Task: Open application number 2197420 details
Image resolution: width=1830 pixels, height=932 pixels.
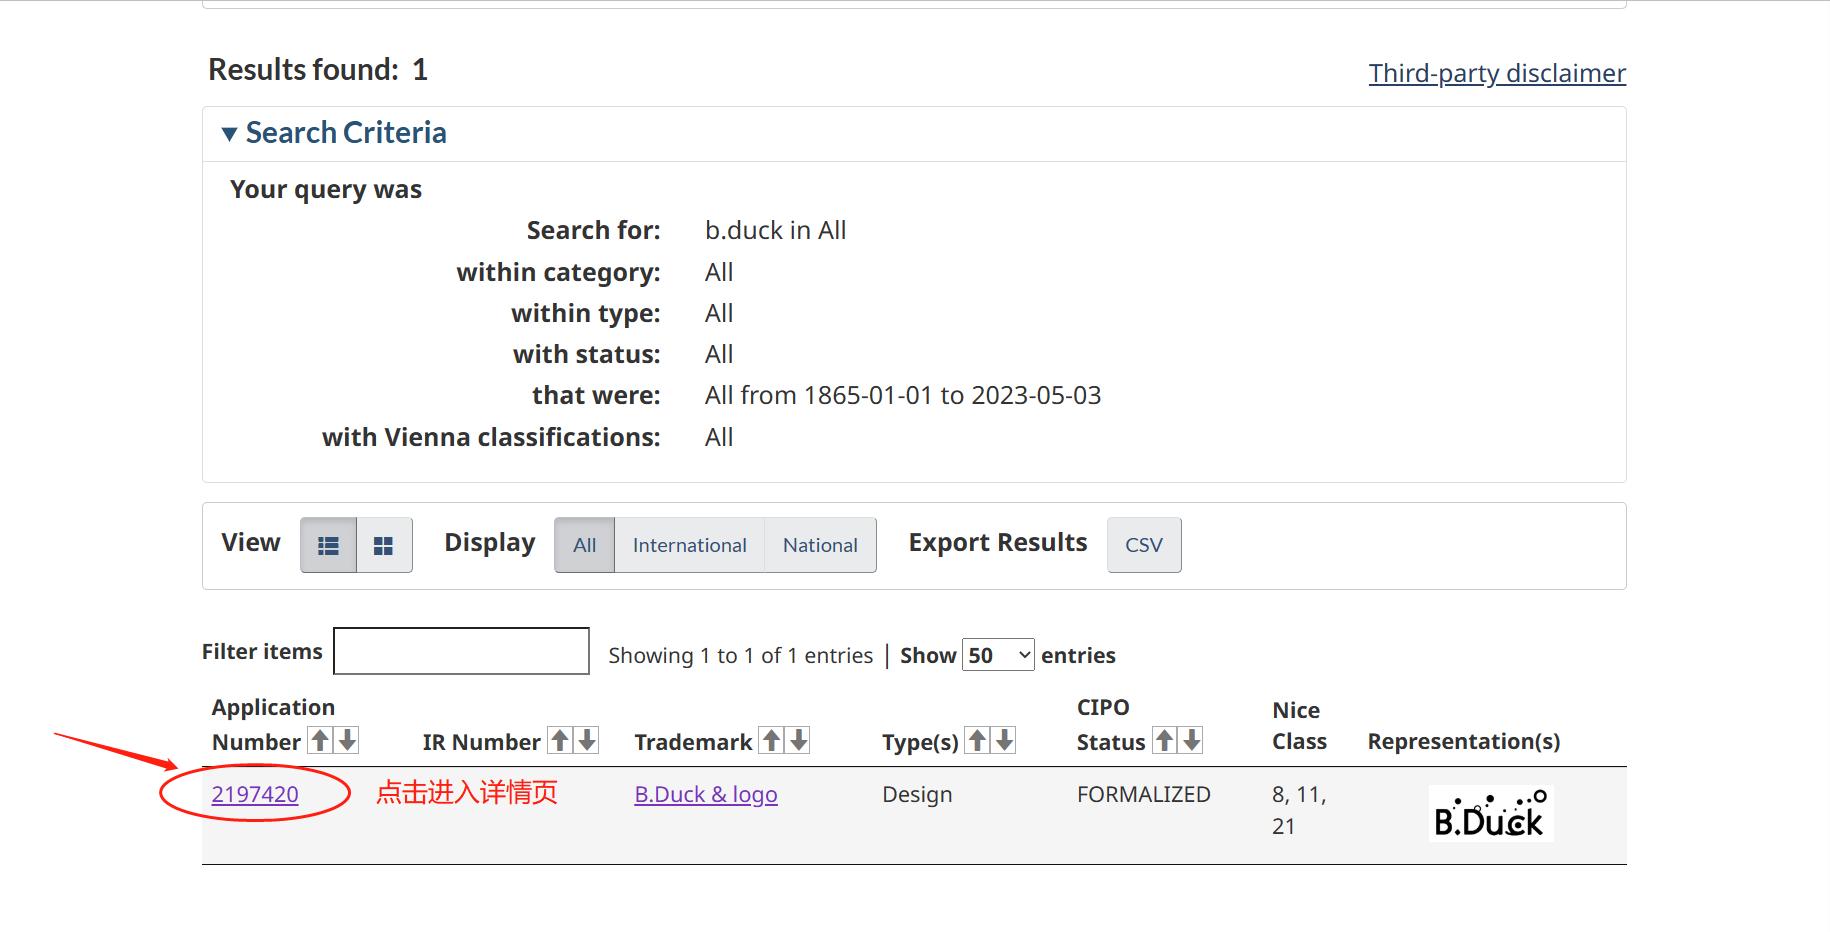Action: pos(255,794)
